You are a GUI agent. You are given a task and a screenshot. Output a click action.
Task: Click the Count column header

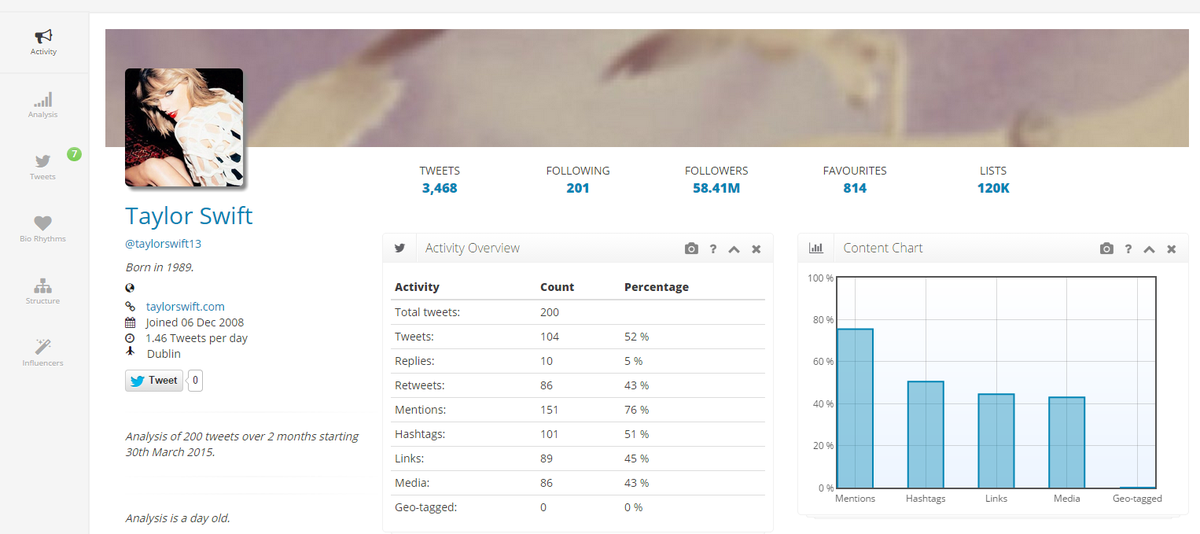pos(557,287)
